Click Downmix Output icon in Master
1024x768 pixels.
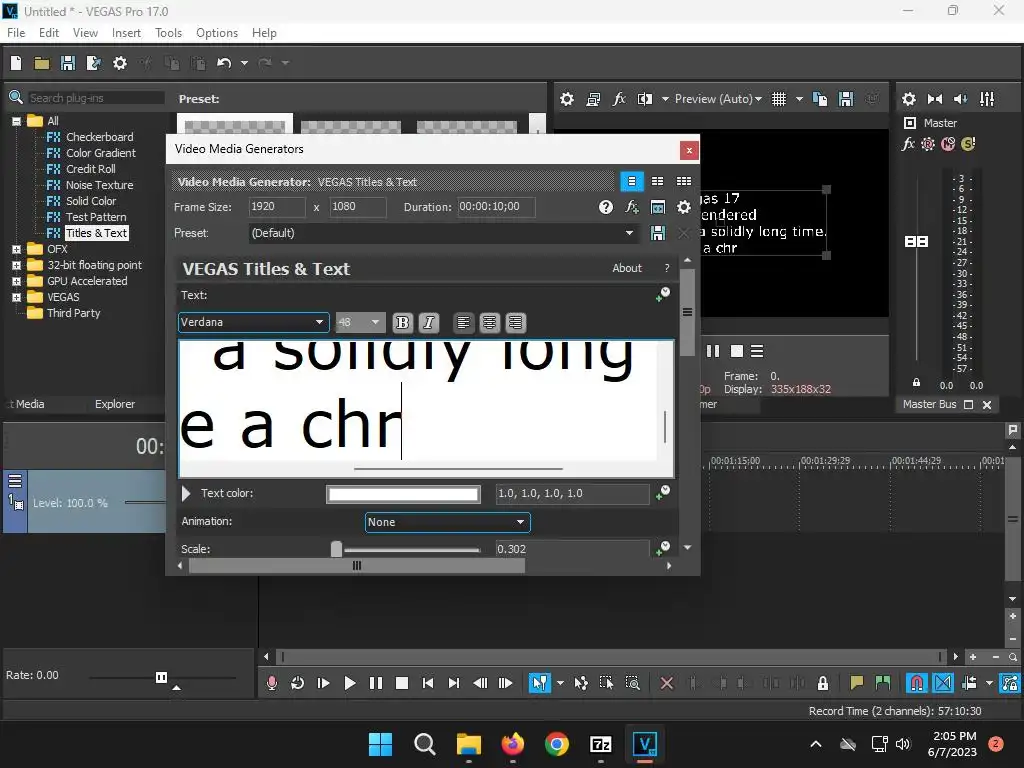[935, 99]
